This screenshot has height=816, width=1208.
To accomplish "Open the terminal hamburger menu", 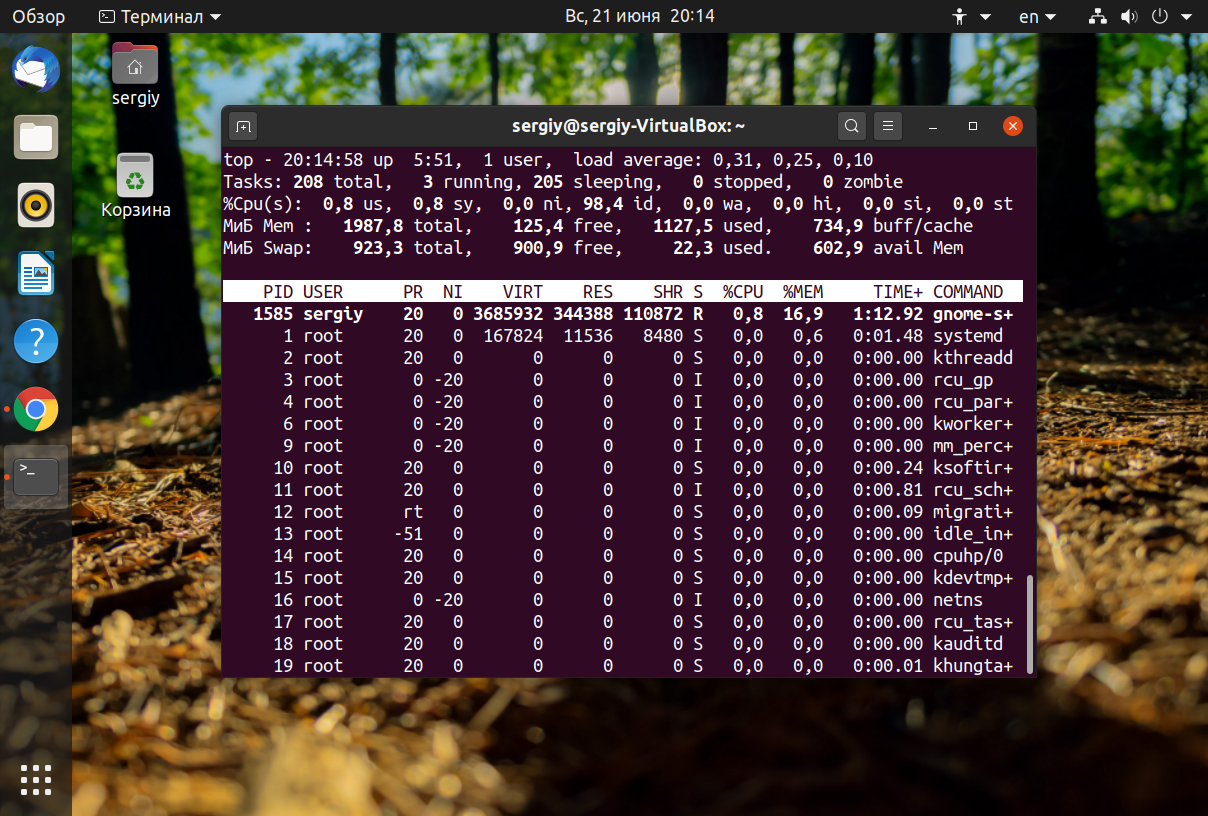I will tap(888, 126).
